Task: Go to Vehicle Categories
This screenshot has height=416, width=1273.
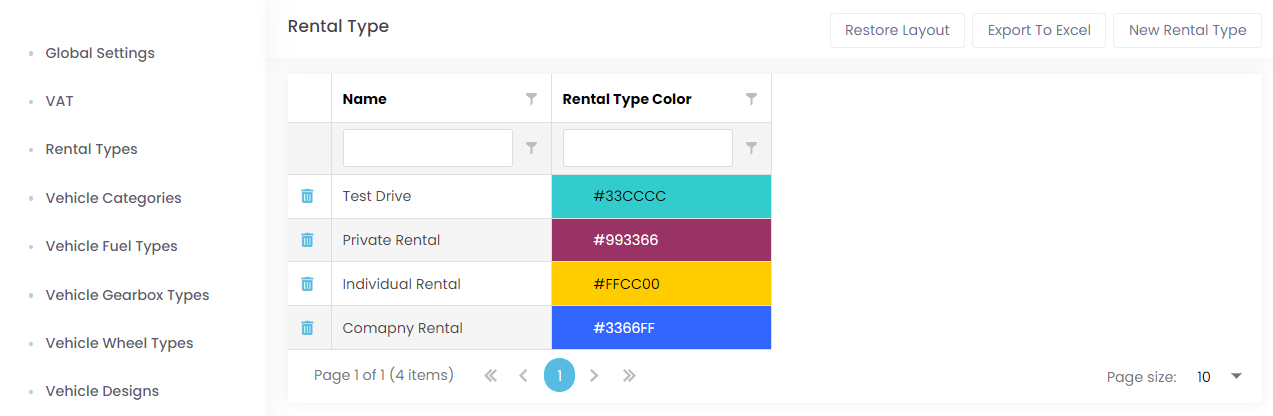Action: (x=113, y=198)
